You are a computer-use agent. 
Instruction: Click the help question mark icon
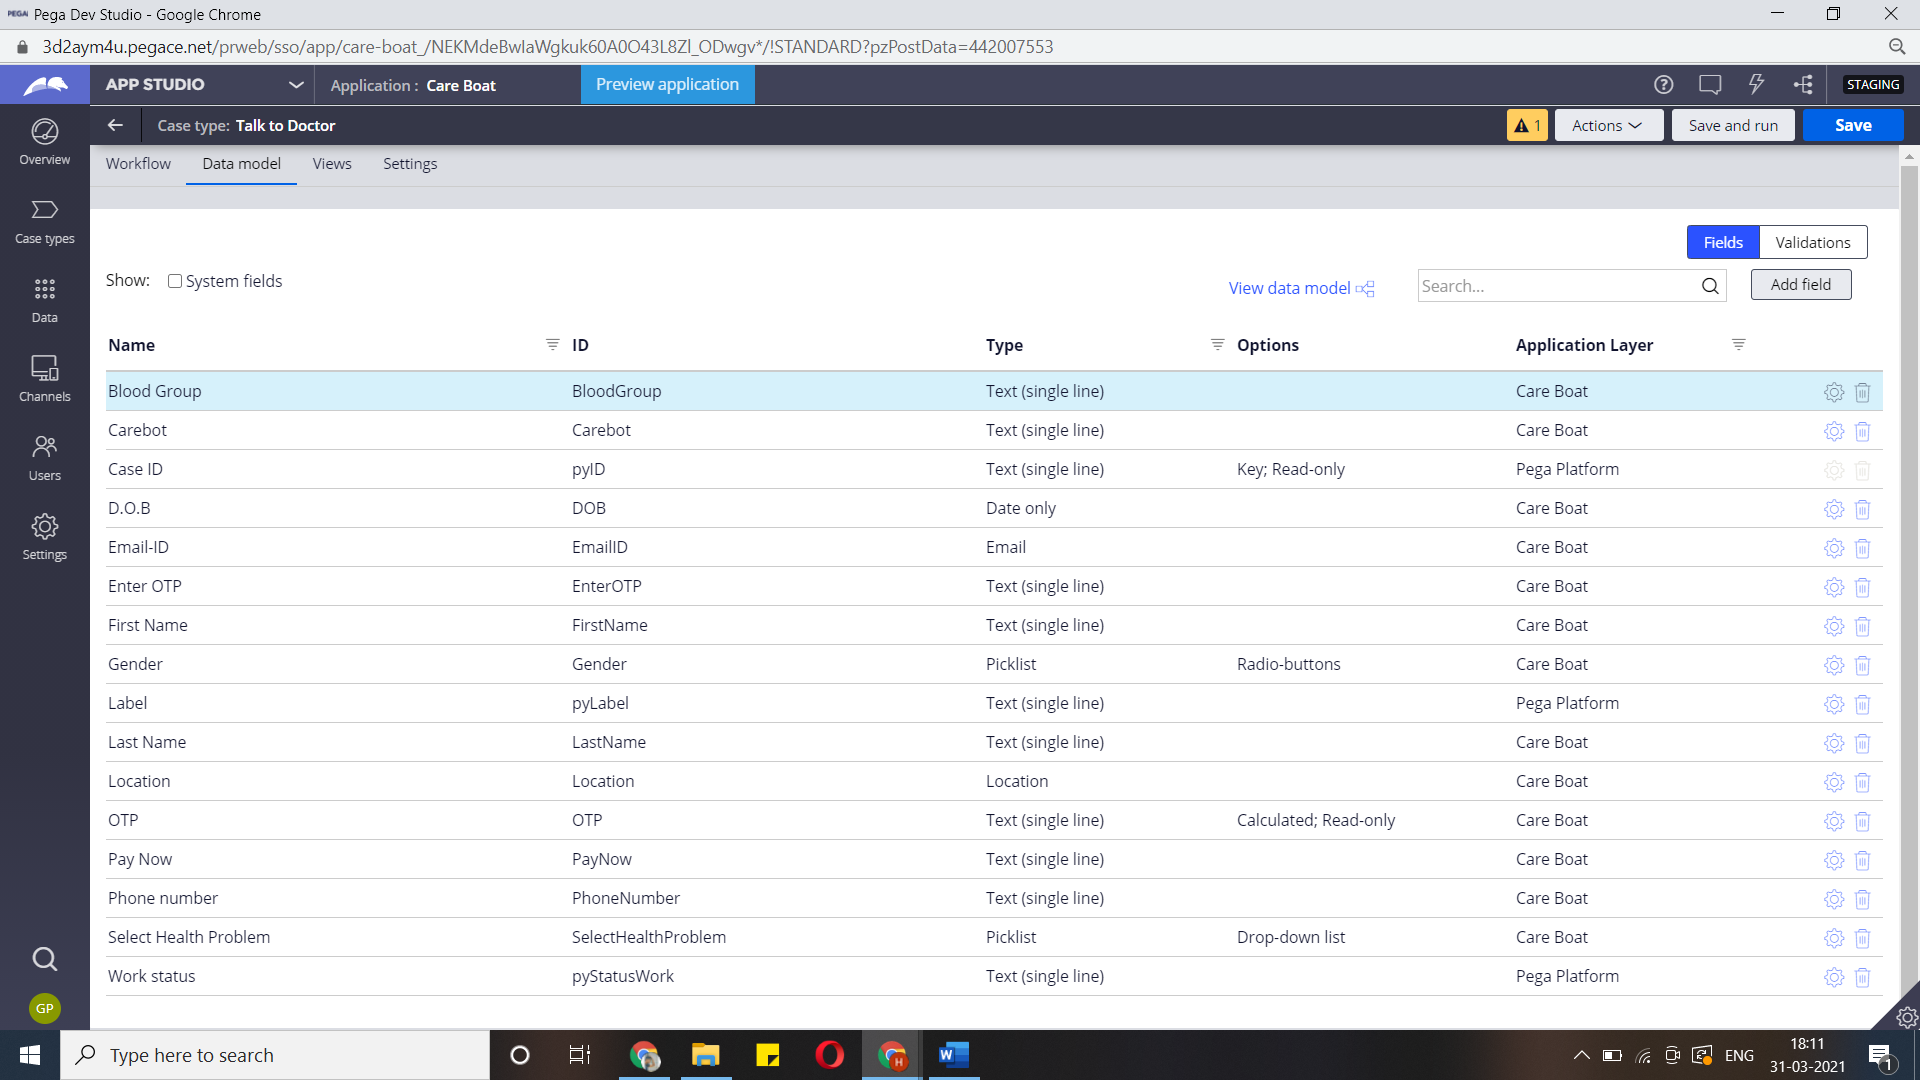click(x=1663, y=85)
